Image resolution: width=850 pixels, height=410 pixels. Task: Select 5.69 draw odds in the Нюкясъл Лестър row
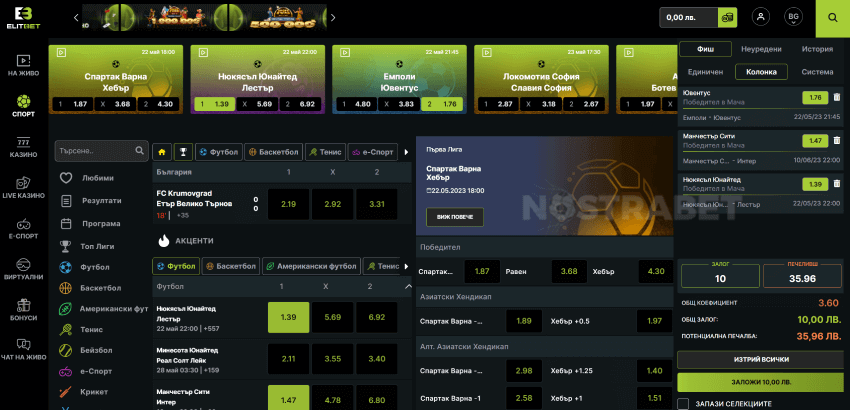pyautogui.click(x=332, y=317)
